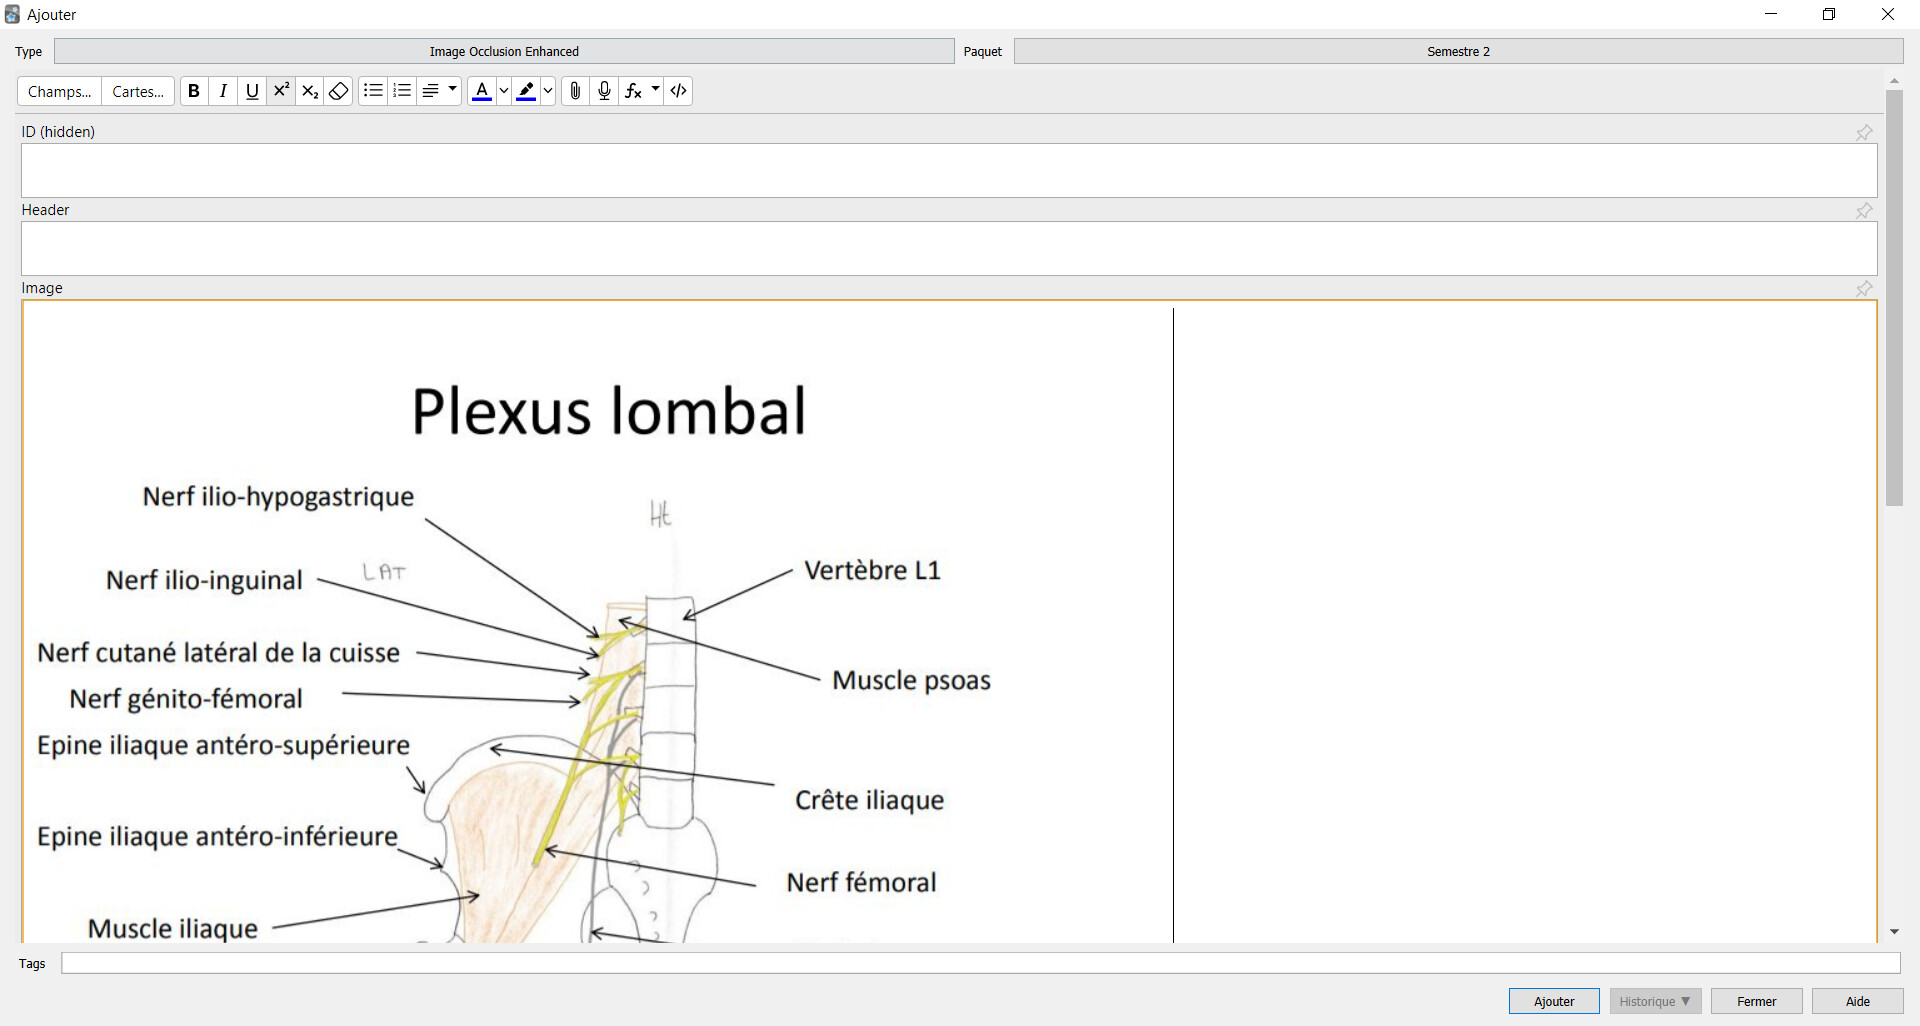
Task: Insert unordered bullet list
Action: click(373, 91)
